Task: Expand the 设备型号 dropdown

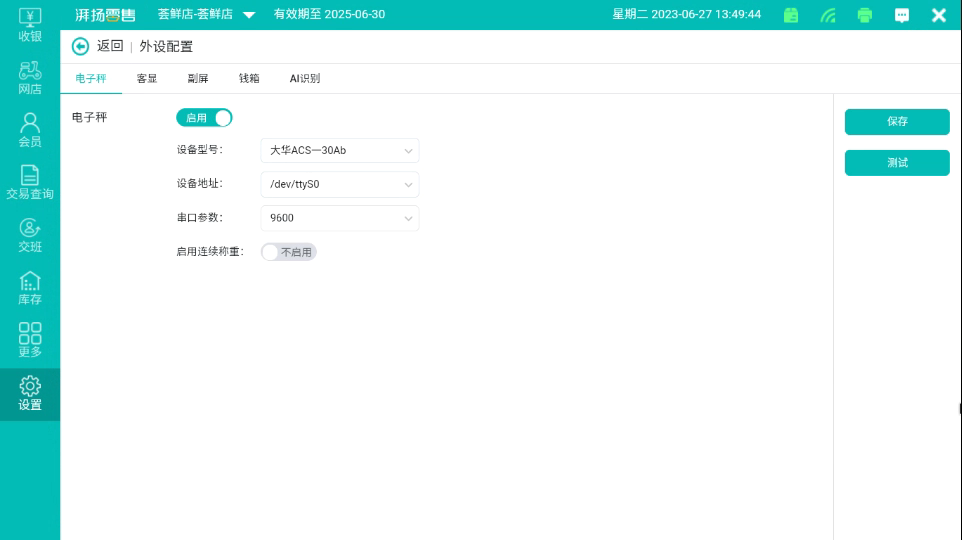Action: point(339,151)
